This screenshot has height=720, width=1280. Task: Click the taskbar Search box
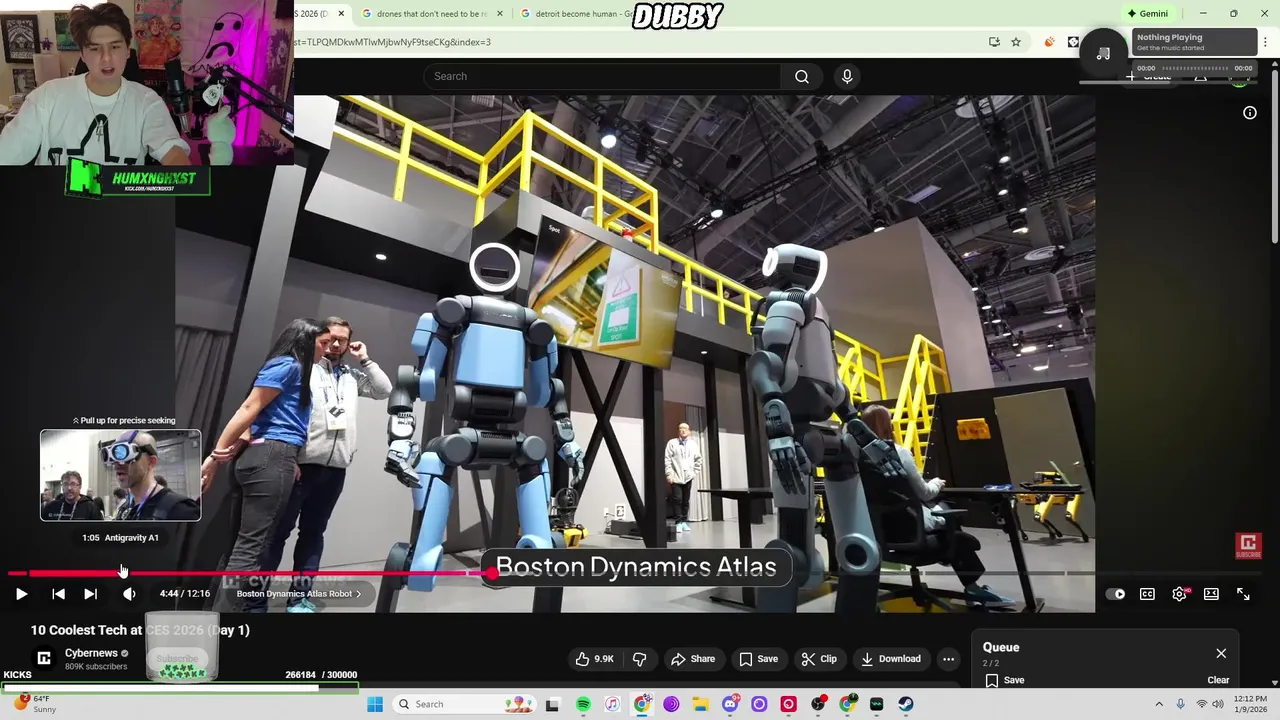click(465, 704)
